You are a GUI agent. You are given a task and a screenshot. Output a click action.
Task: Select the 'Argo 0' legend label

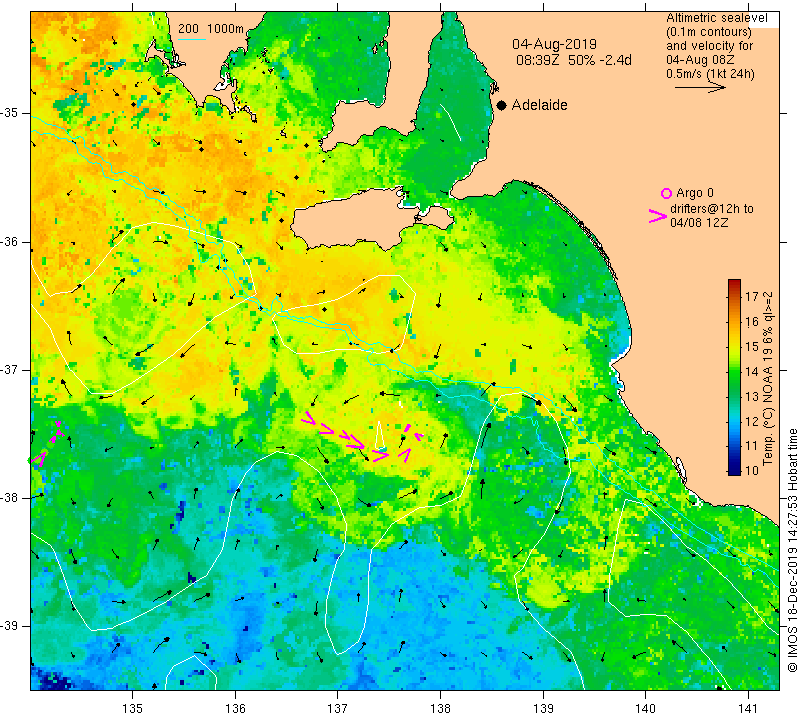[x=694, y=193]
